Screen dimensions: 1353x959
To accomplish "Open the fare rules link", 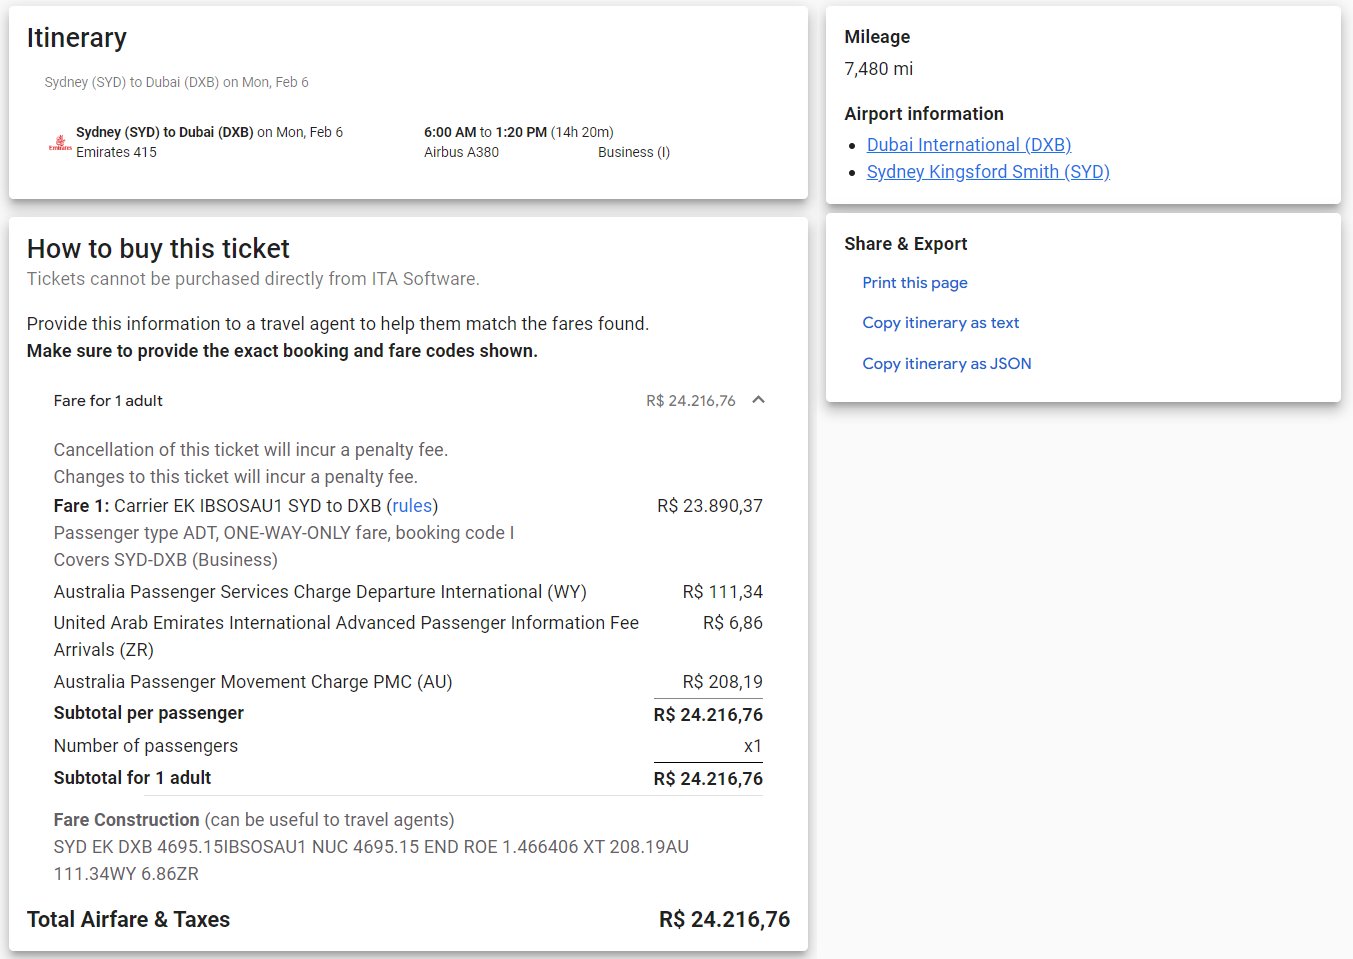I will (412, 506).
